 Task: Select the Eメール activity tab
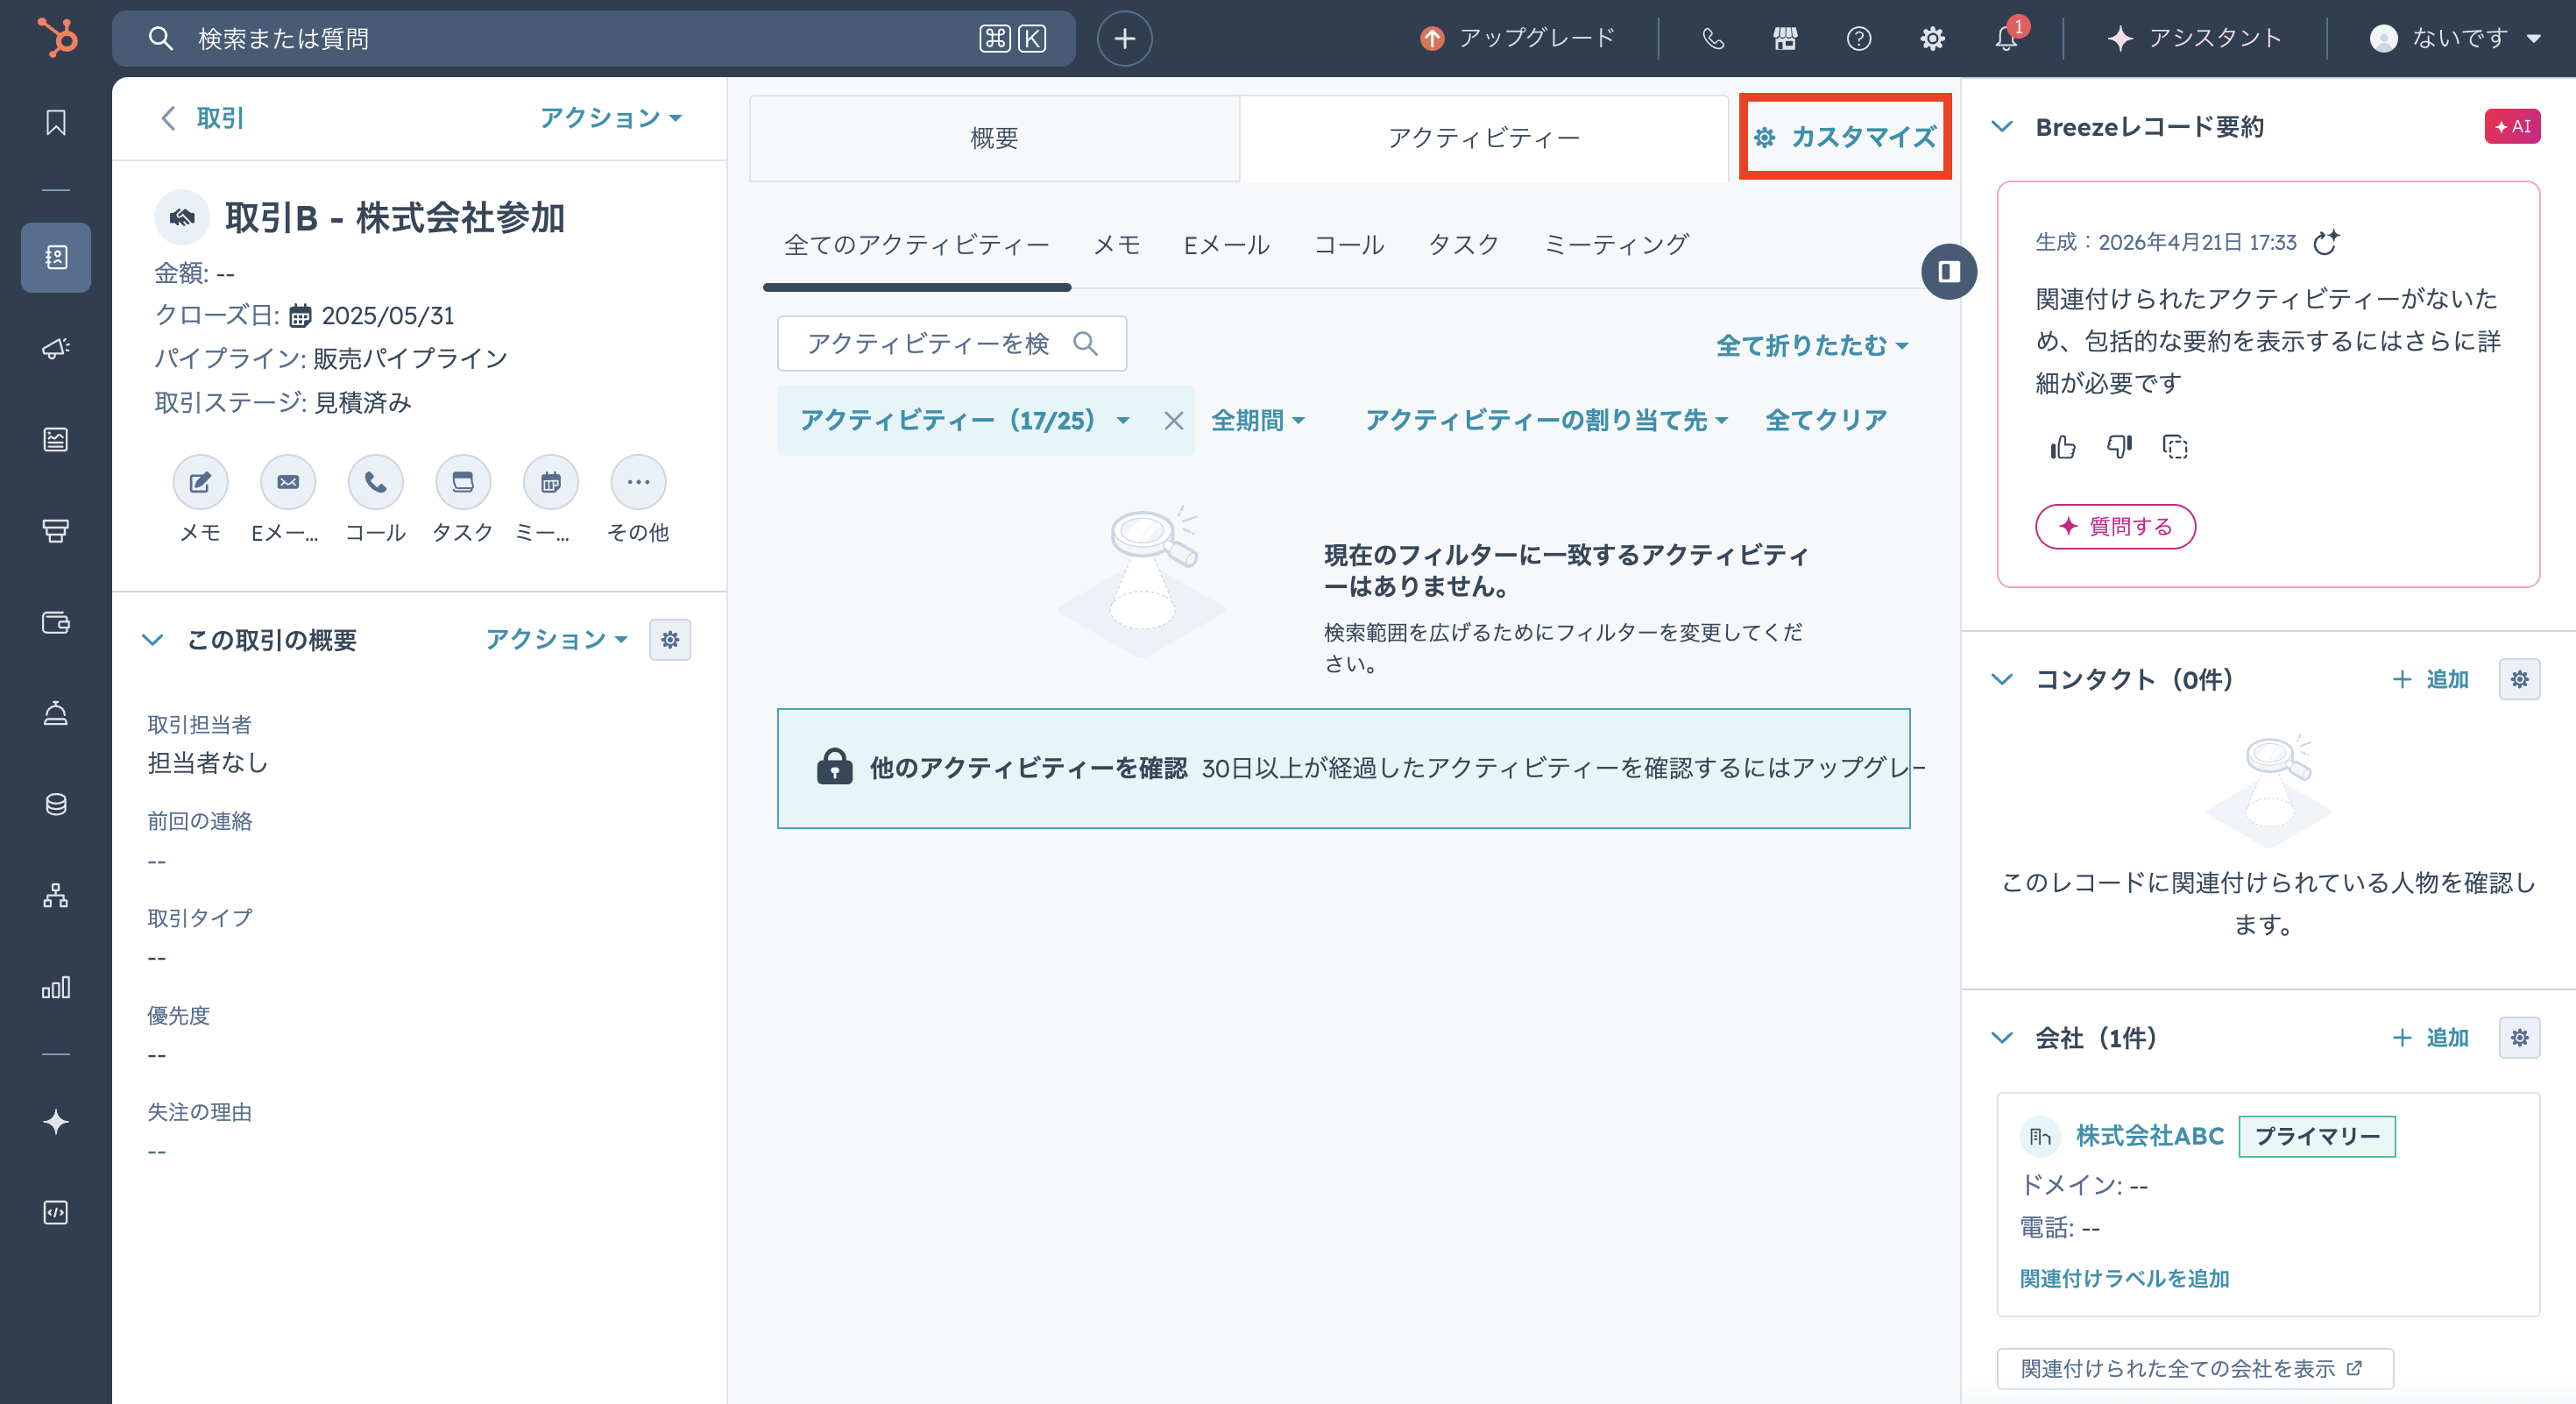click(x=1225, y=245)
